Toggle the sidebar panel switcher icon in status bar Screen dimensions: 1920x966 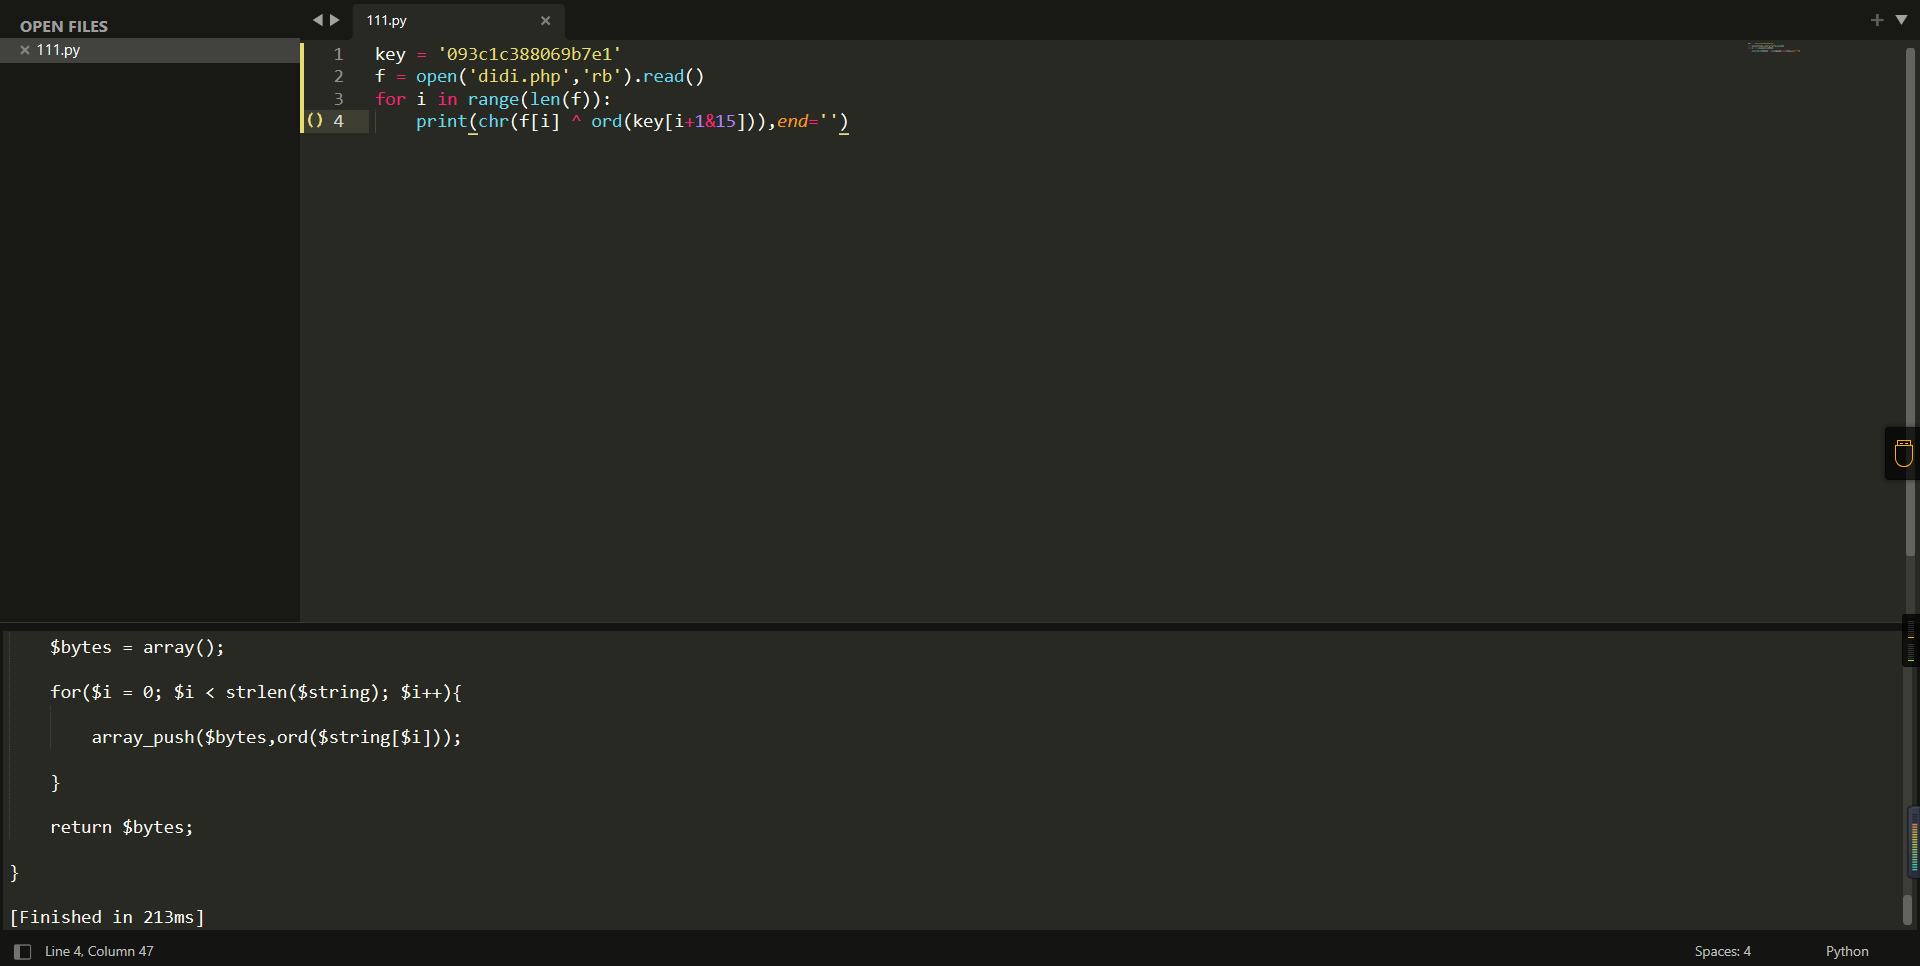[x=22, y=951]
